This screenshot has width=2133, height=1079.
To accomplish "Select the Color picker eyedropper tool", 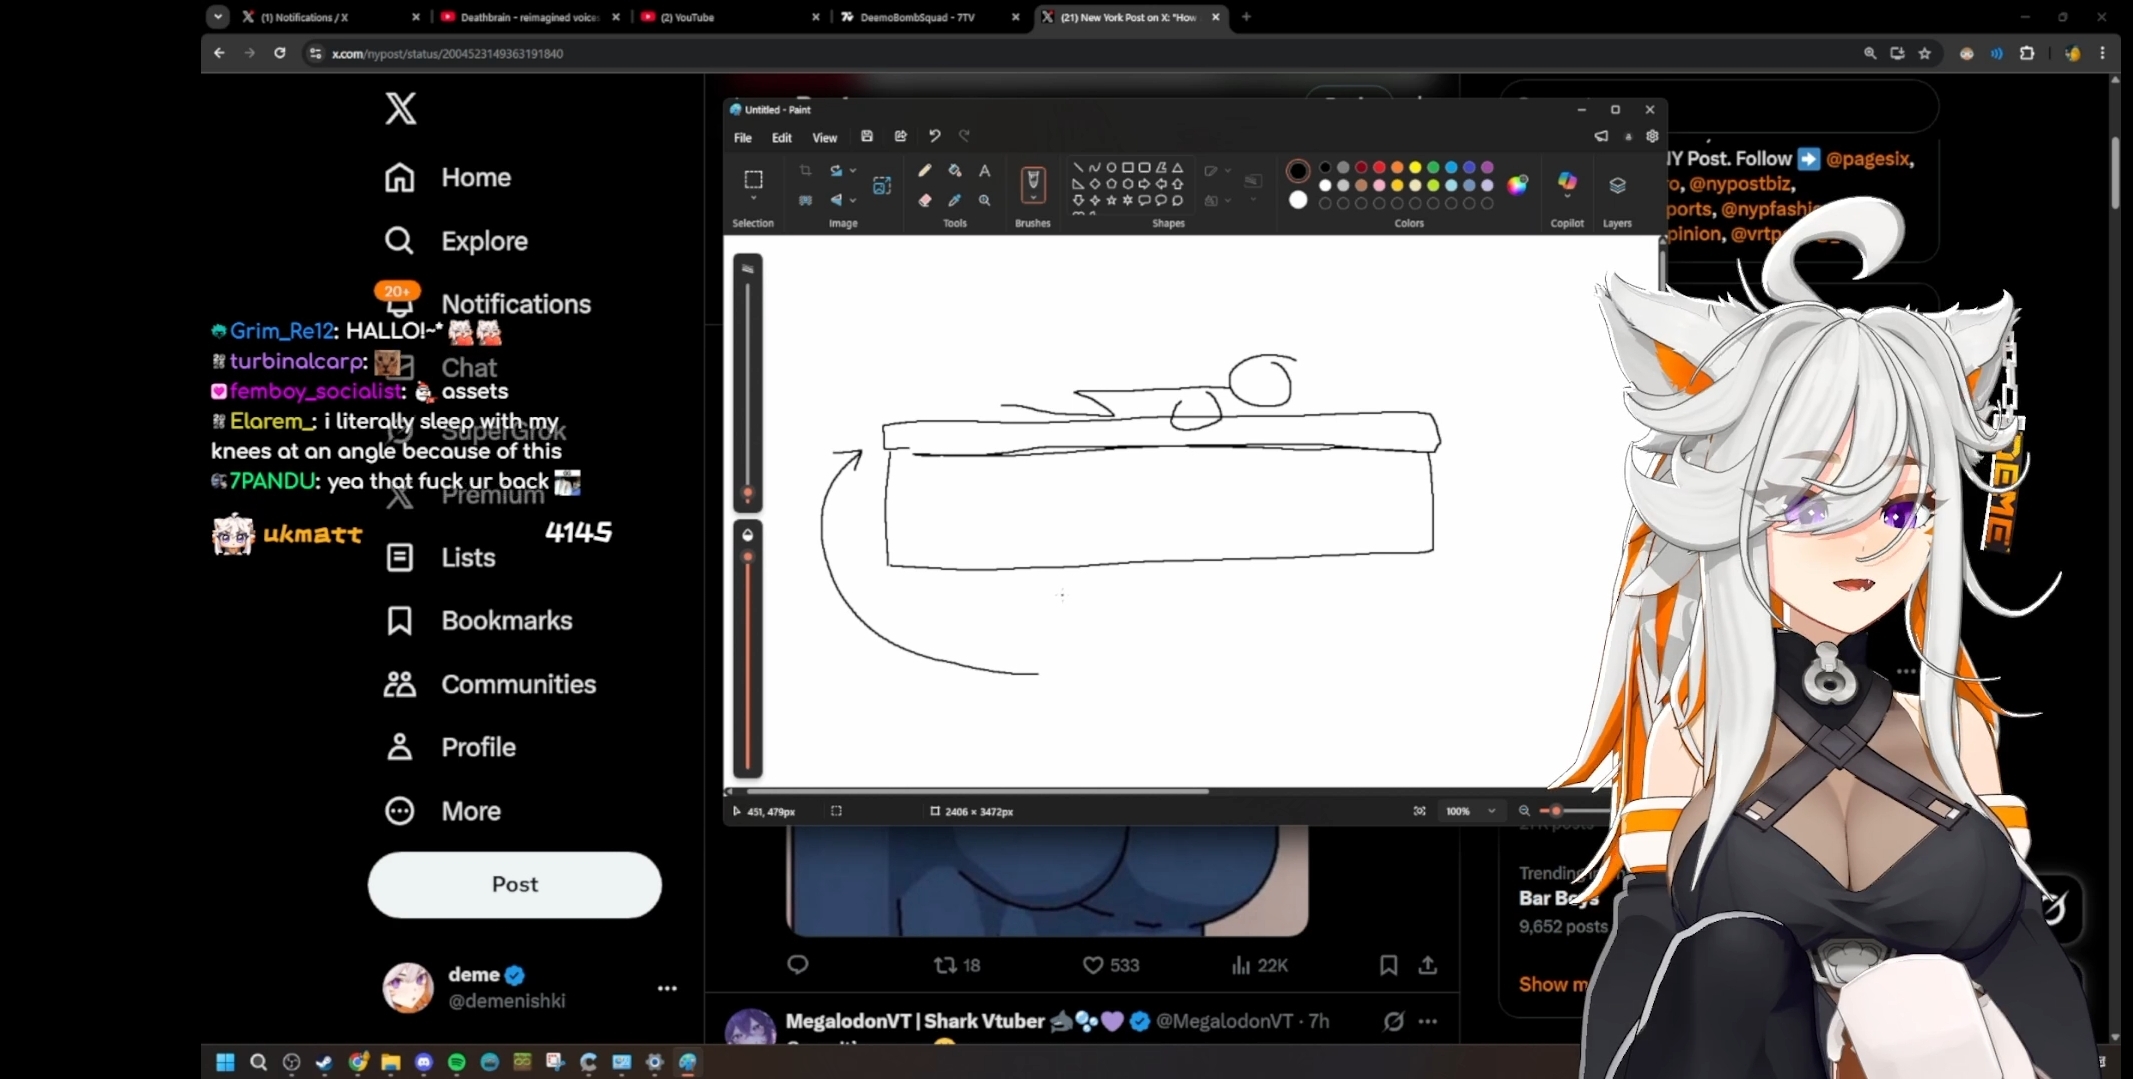I will coord(955,200).
